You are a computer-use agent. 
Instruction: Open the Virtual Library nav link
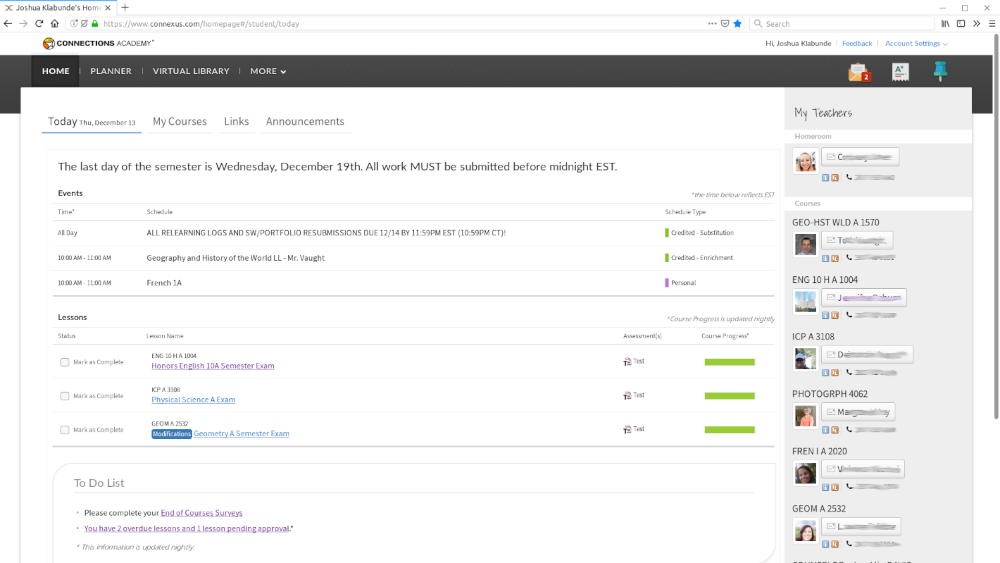[x=191, y=71]
